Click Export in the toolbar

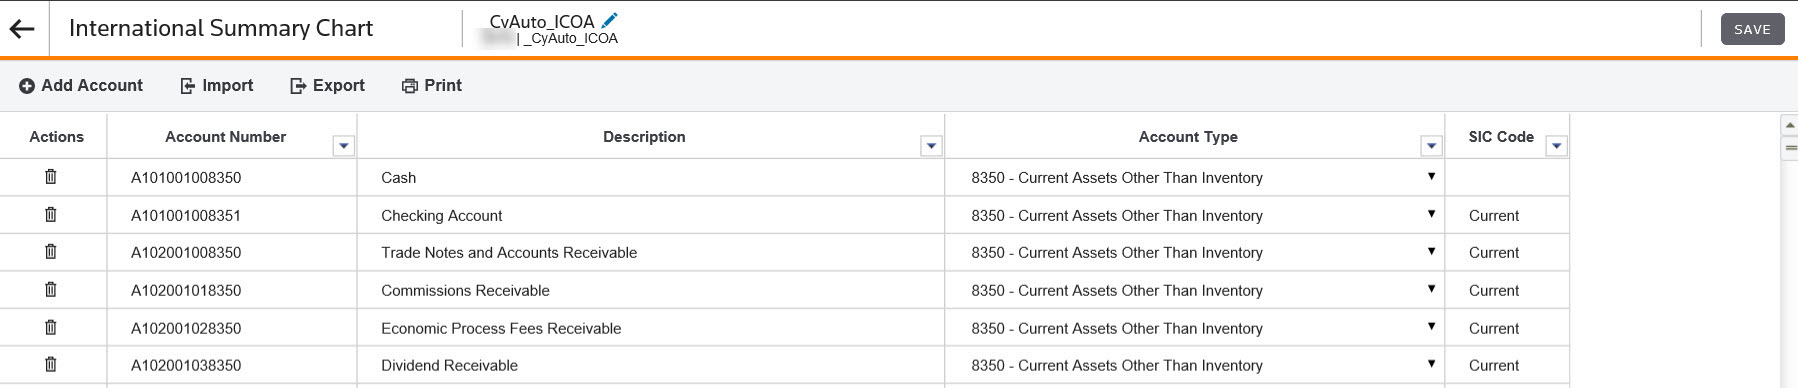(327, 86)
